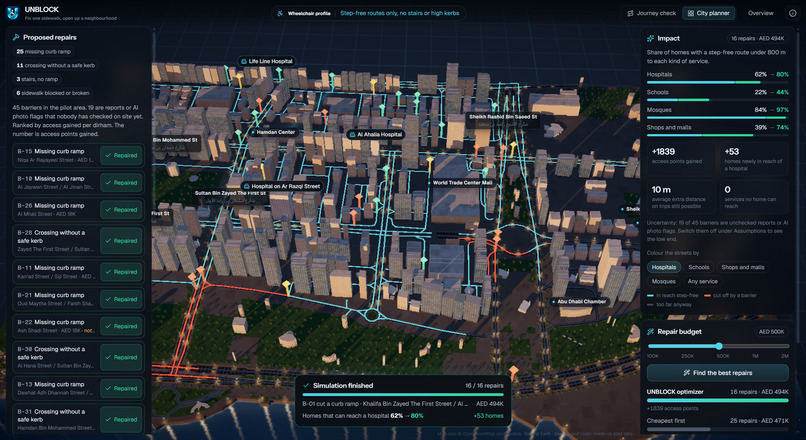Image resolution: width=806 pixels, height=440 pixels.
Task: Click the 10 m average extra distance card
Action: coord(681,197)
